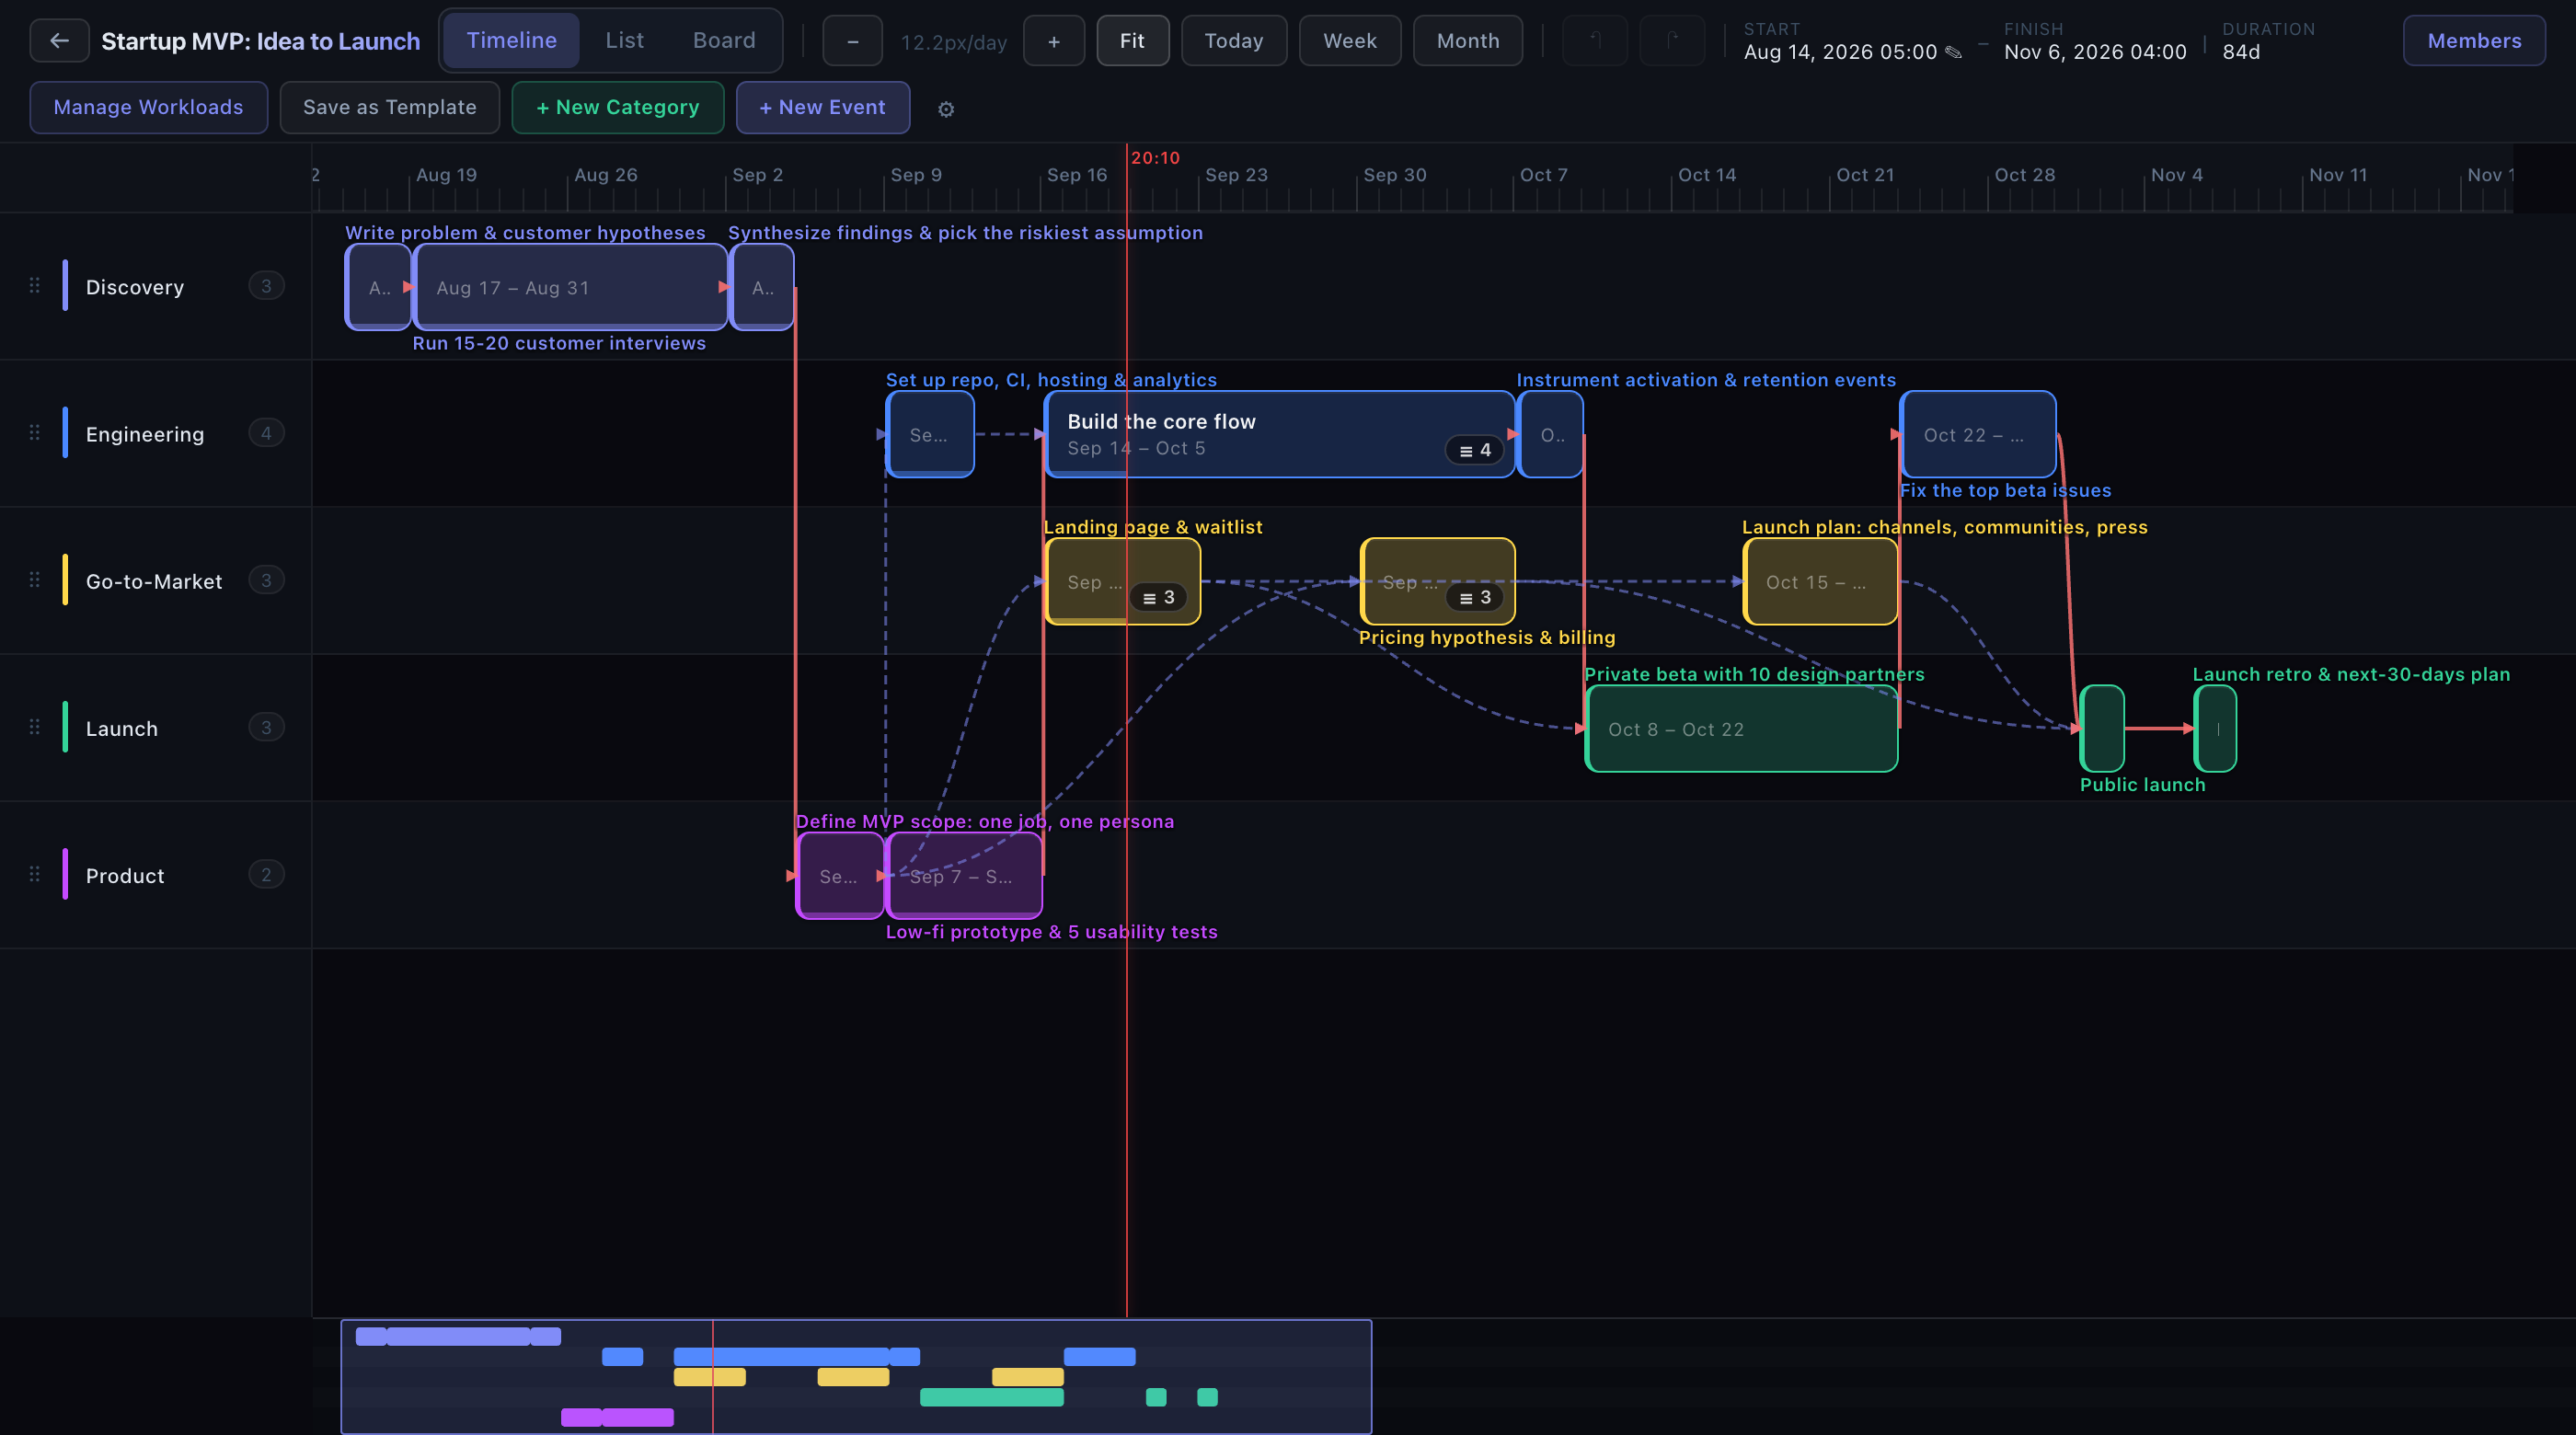This screenshot has height=1435, width=2576.
Task: Open Write problem & customer hypotheses event bar
Action: (379, 287)
